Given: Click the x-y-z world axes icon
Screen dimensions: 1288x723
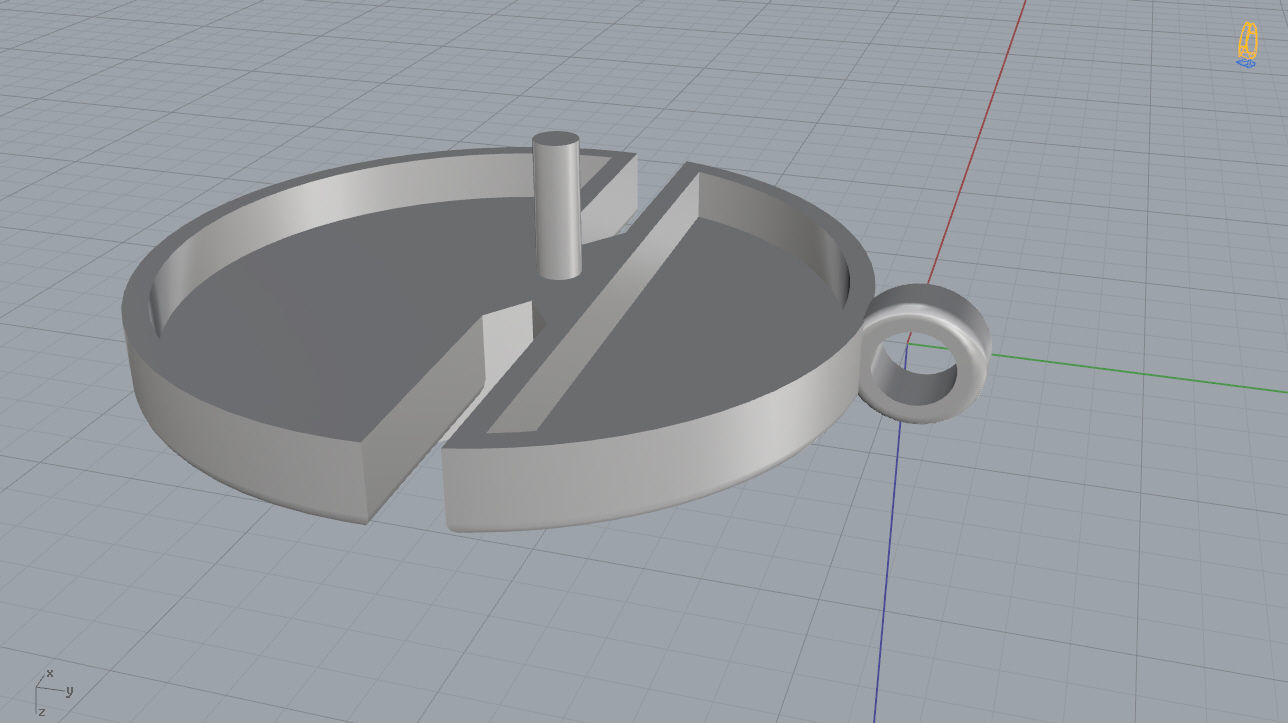Looking at the screenshot, I should coord(54,691).
